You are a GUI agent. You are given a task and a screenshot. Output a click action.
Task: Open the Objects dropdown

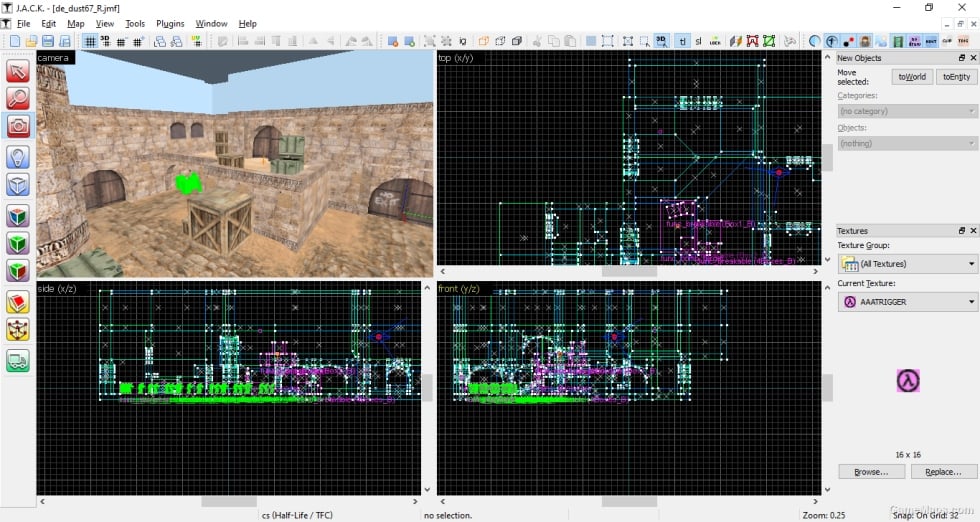click(907, 144)
